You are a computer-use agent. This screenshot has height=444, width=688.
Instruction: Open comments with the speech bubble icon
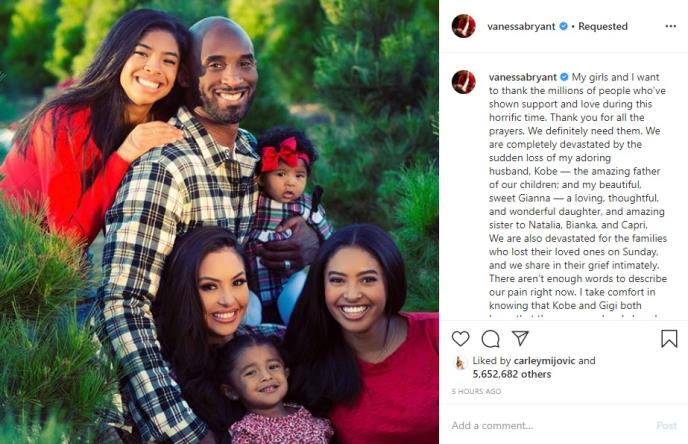point(490,339)
